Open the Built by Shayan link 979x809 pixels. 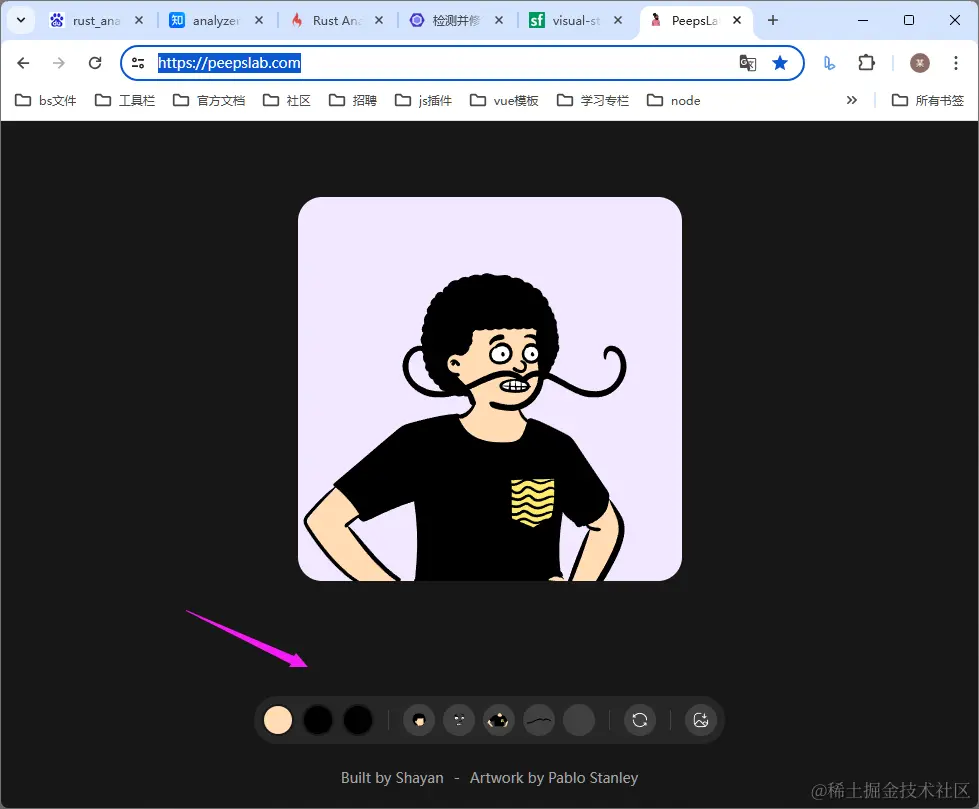tap(392, 778)
